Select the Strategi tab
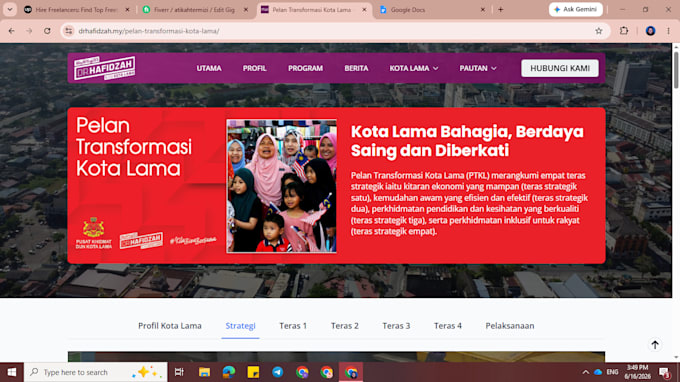680x382 pixels. 240,326
